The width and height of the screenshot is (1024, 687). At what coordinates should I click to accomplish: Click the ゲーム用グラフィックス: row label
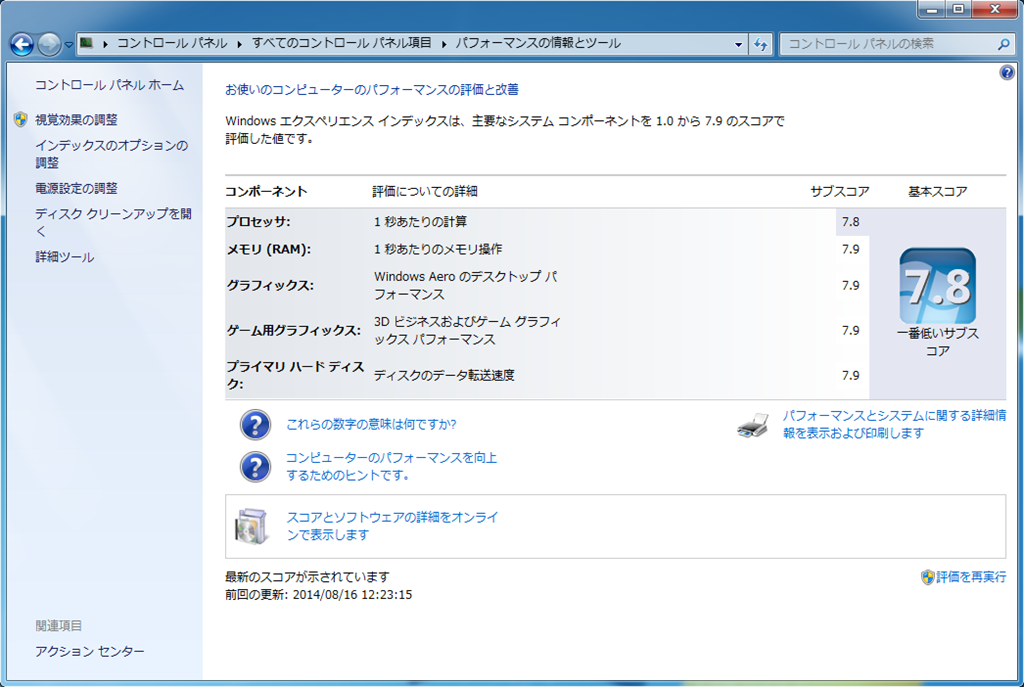[294, 330]
